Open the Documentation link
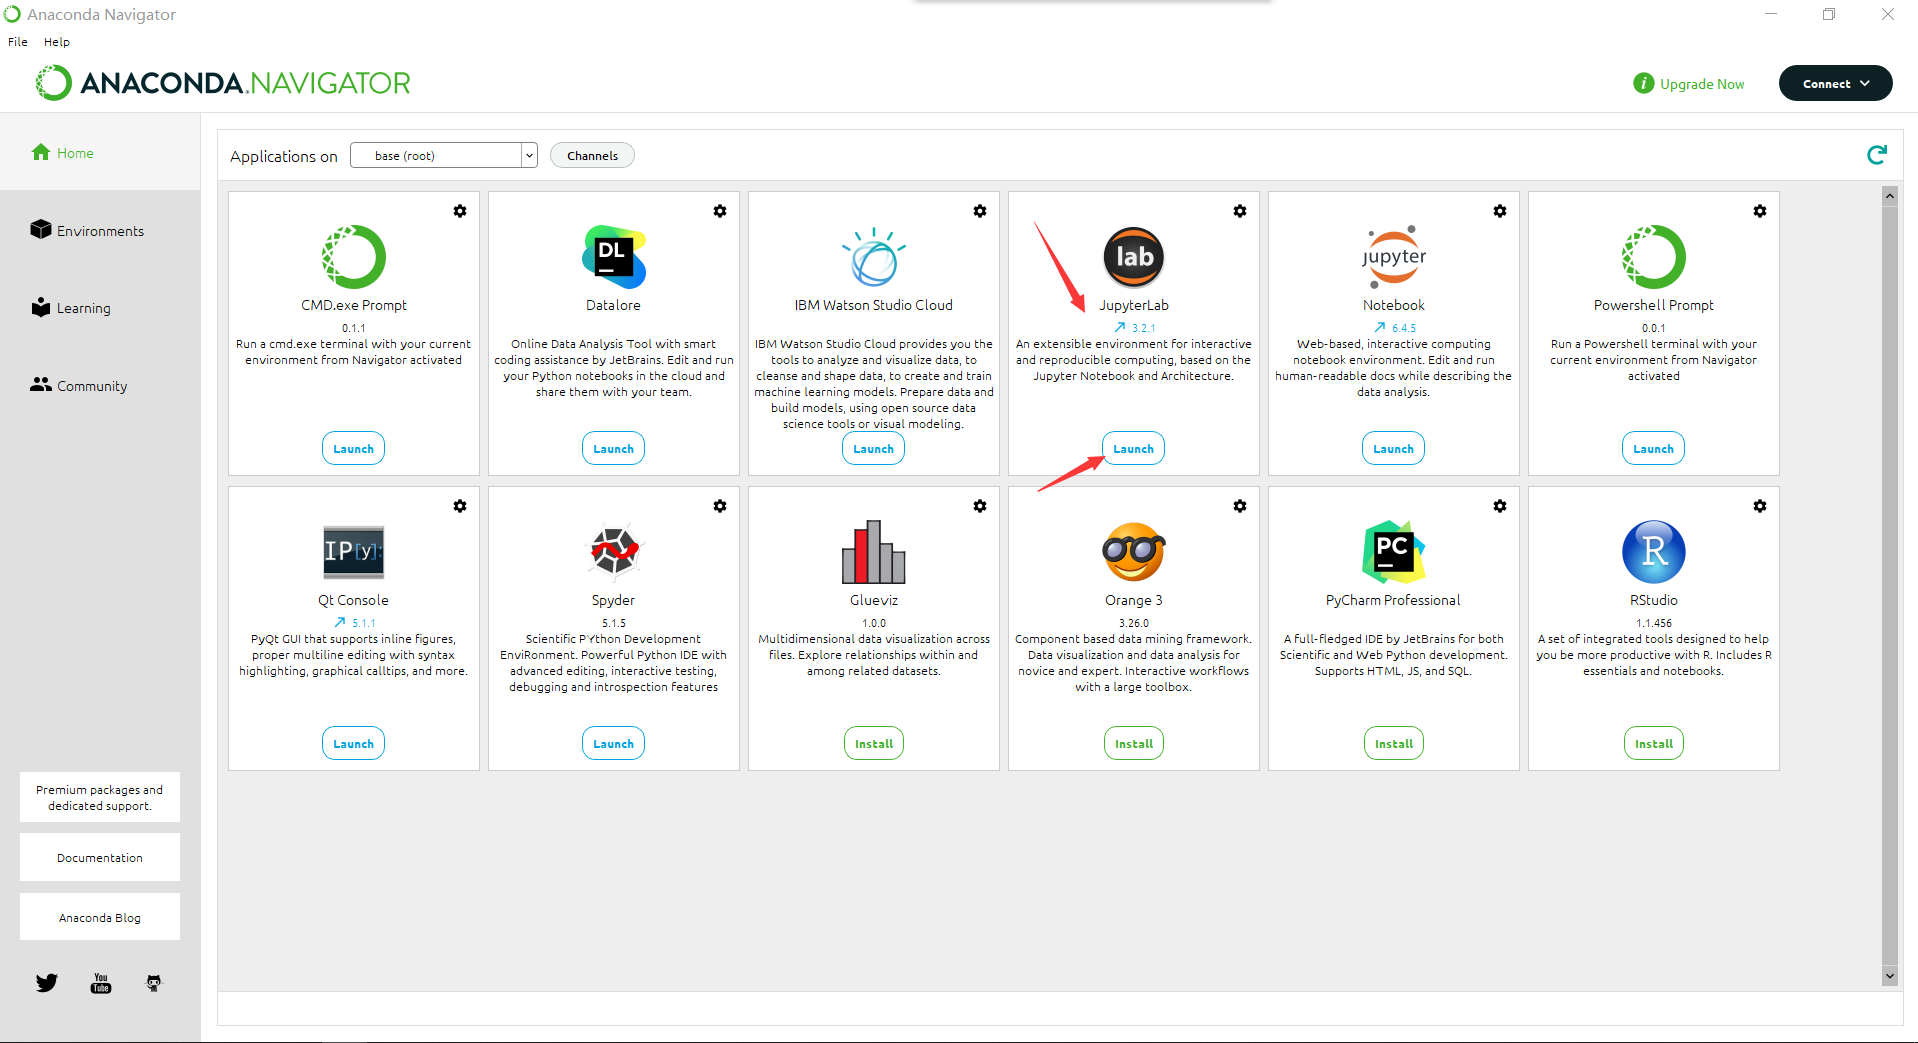The width and height of the screenshot is (1918, 1043). click(x=100, y=858)
